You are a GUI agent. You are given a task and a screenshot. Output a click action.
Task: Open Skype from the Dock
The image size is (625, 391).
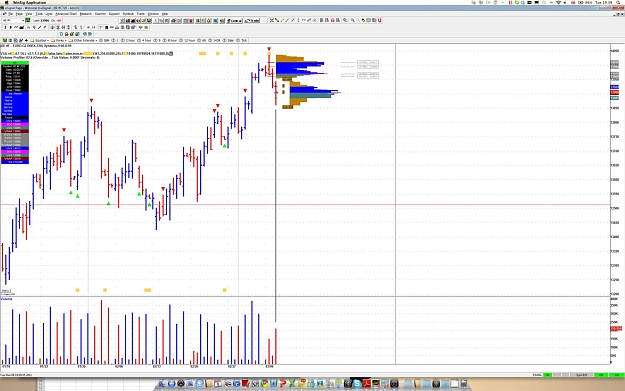(356, 384)
